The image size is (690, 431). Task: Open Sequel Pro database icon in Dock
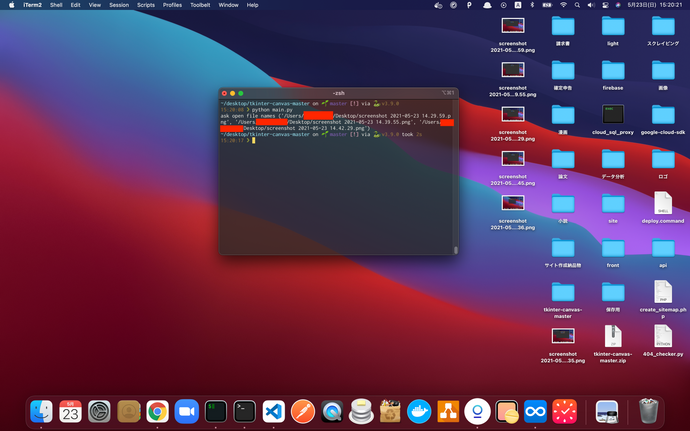click(x=361, y=412)
